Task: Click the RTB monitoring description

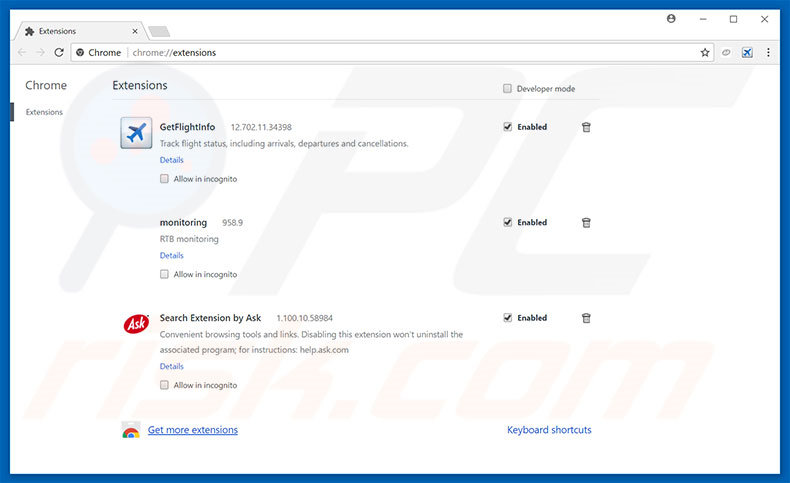Action: (189, 239)
